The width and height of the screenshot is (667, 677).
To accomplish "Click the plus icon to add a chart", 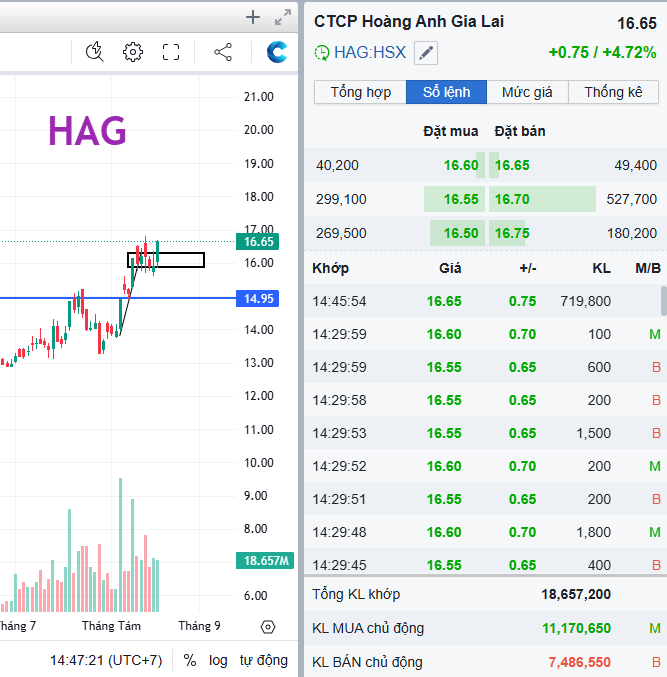I will click(253, 17).
